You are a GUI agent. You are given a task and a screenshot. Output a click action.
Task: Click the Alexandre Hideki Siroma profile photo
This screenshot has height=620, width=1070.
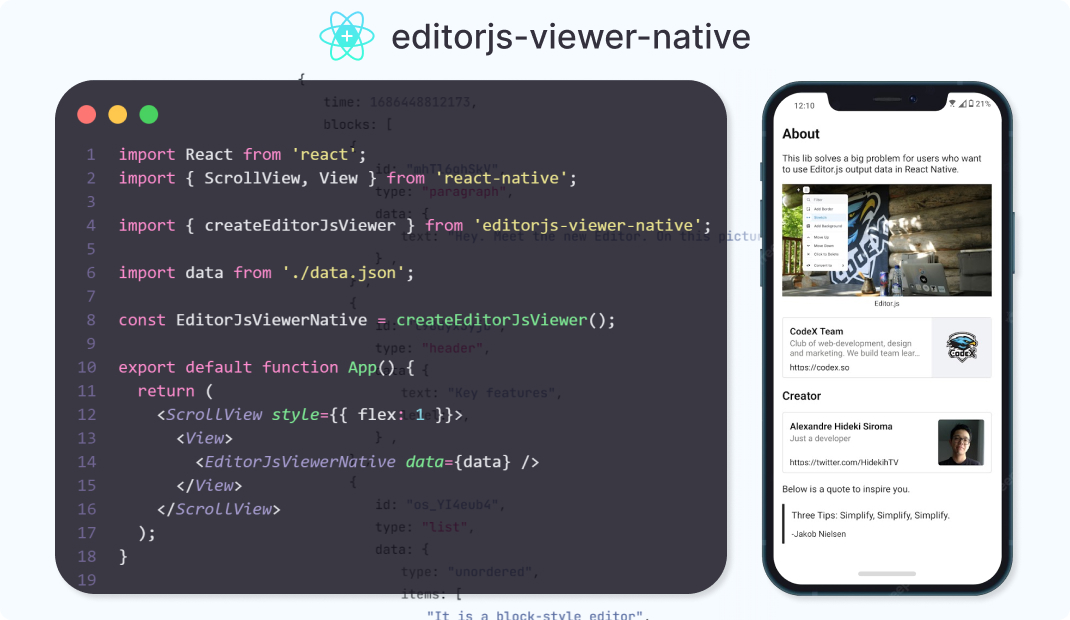click(x=961, y=442)
